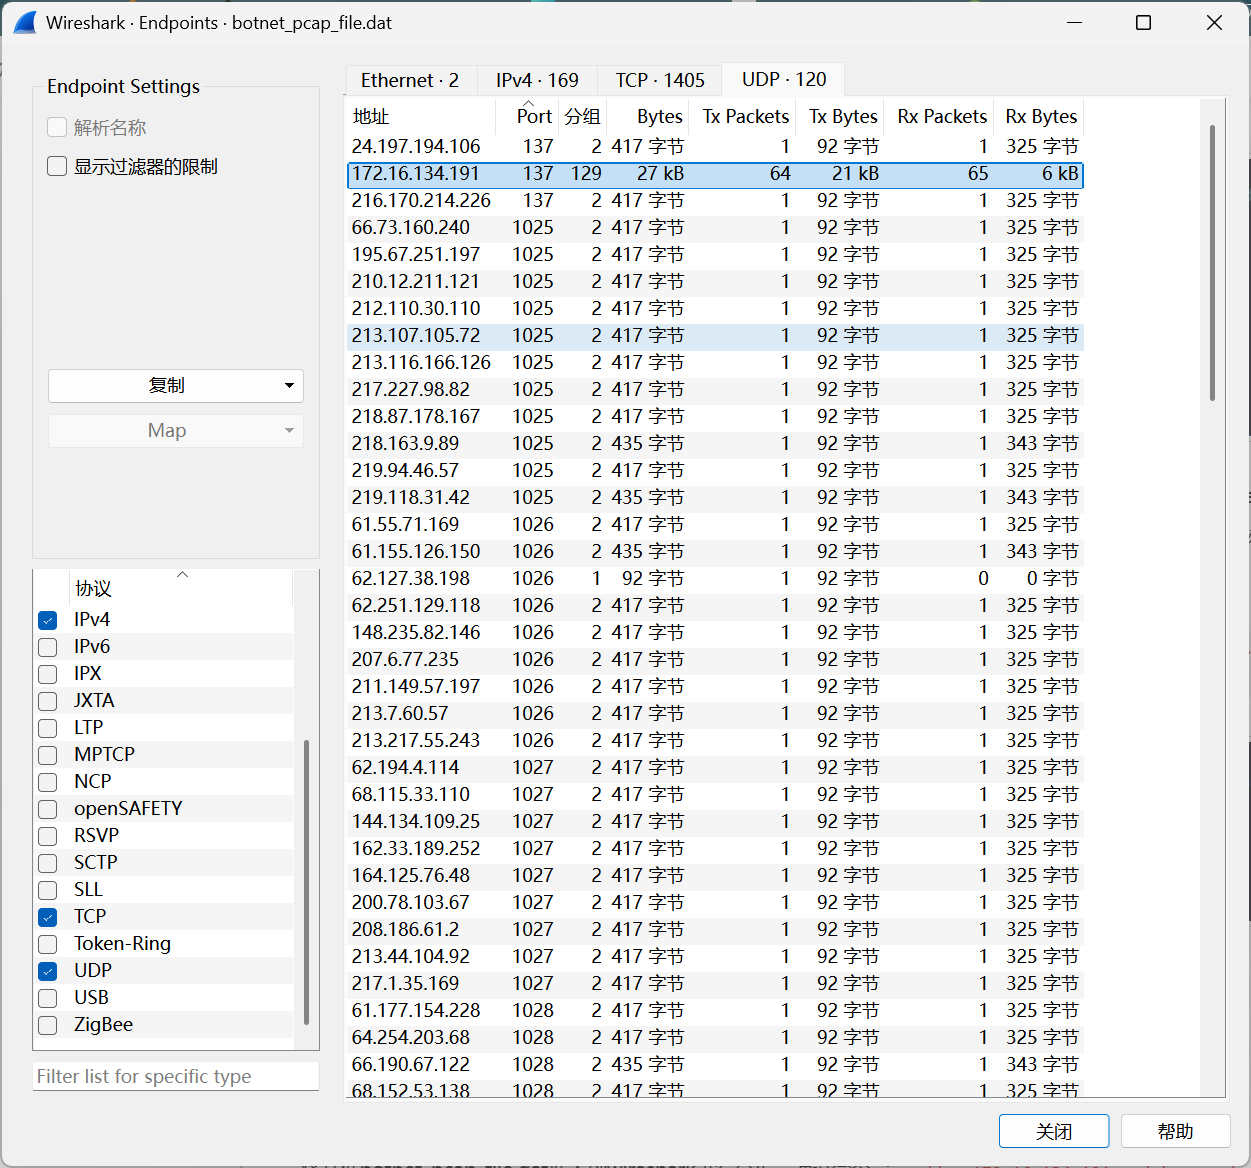This screenshot has height=1168, width=1251.
Task: Click the endpoint table vertical scrollbar
Action: pyautogui.click(x=1213, y=262)
